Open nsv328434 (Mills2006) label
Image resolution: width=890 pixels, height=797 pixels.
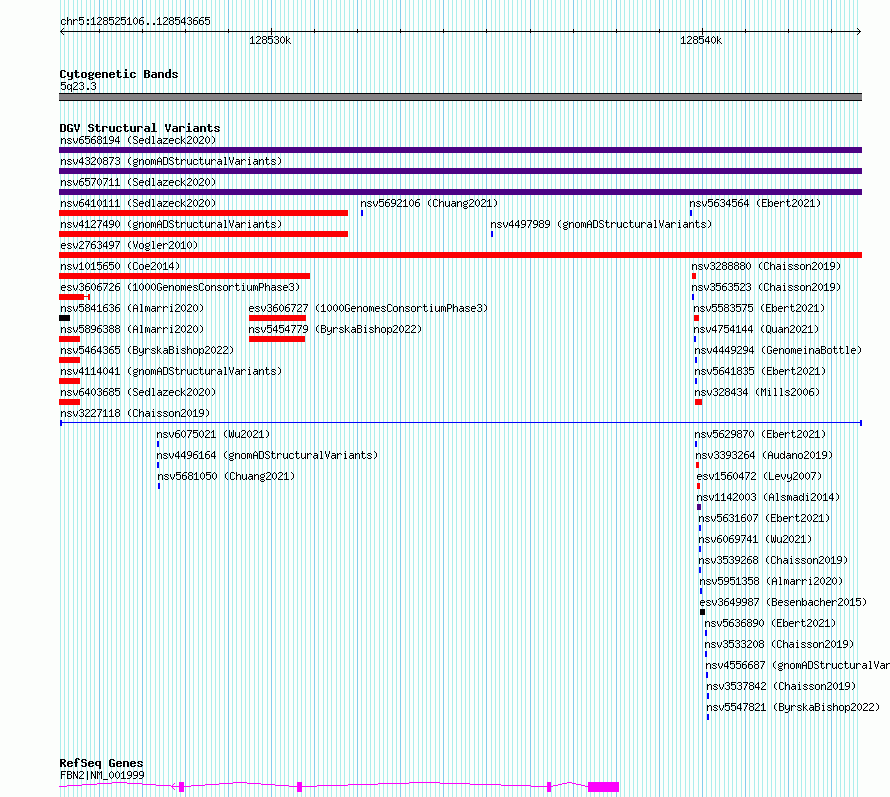(758, 392)
